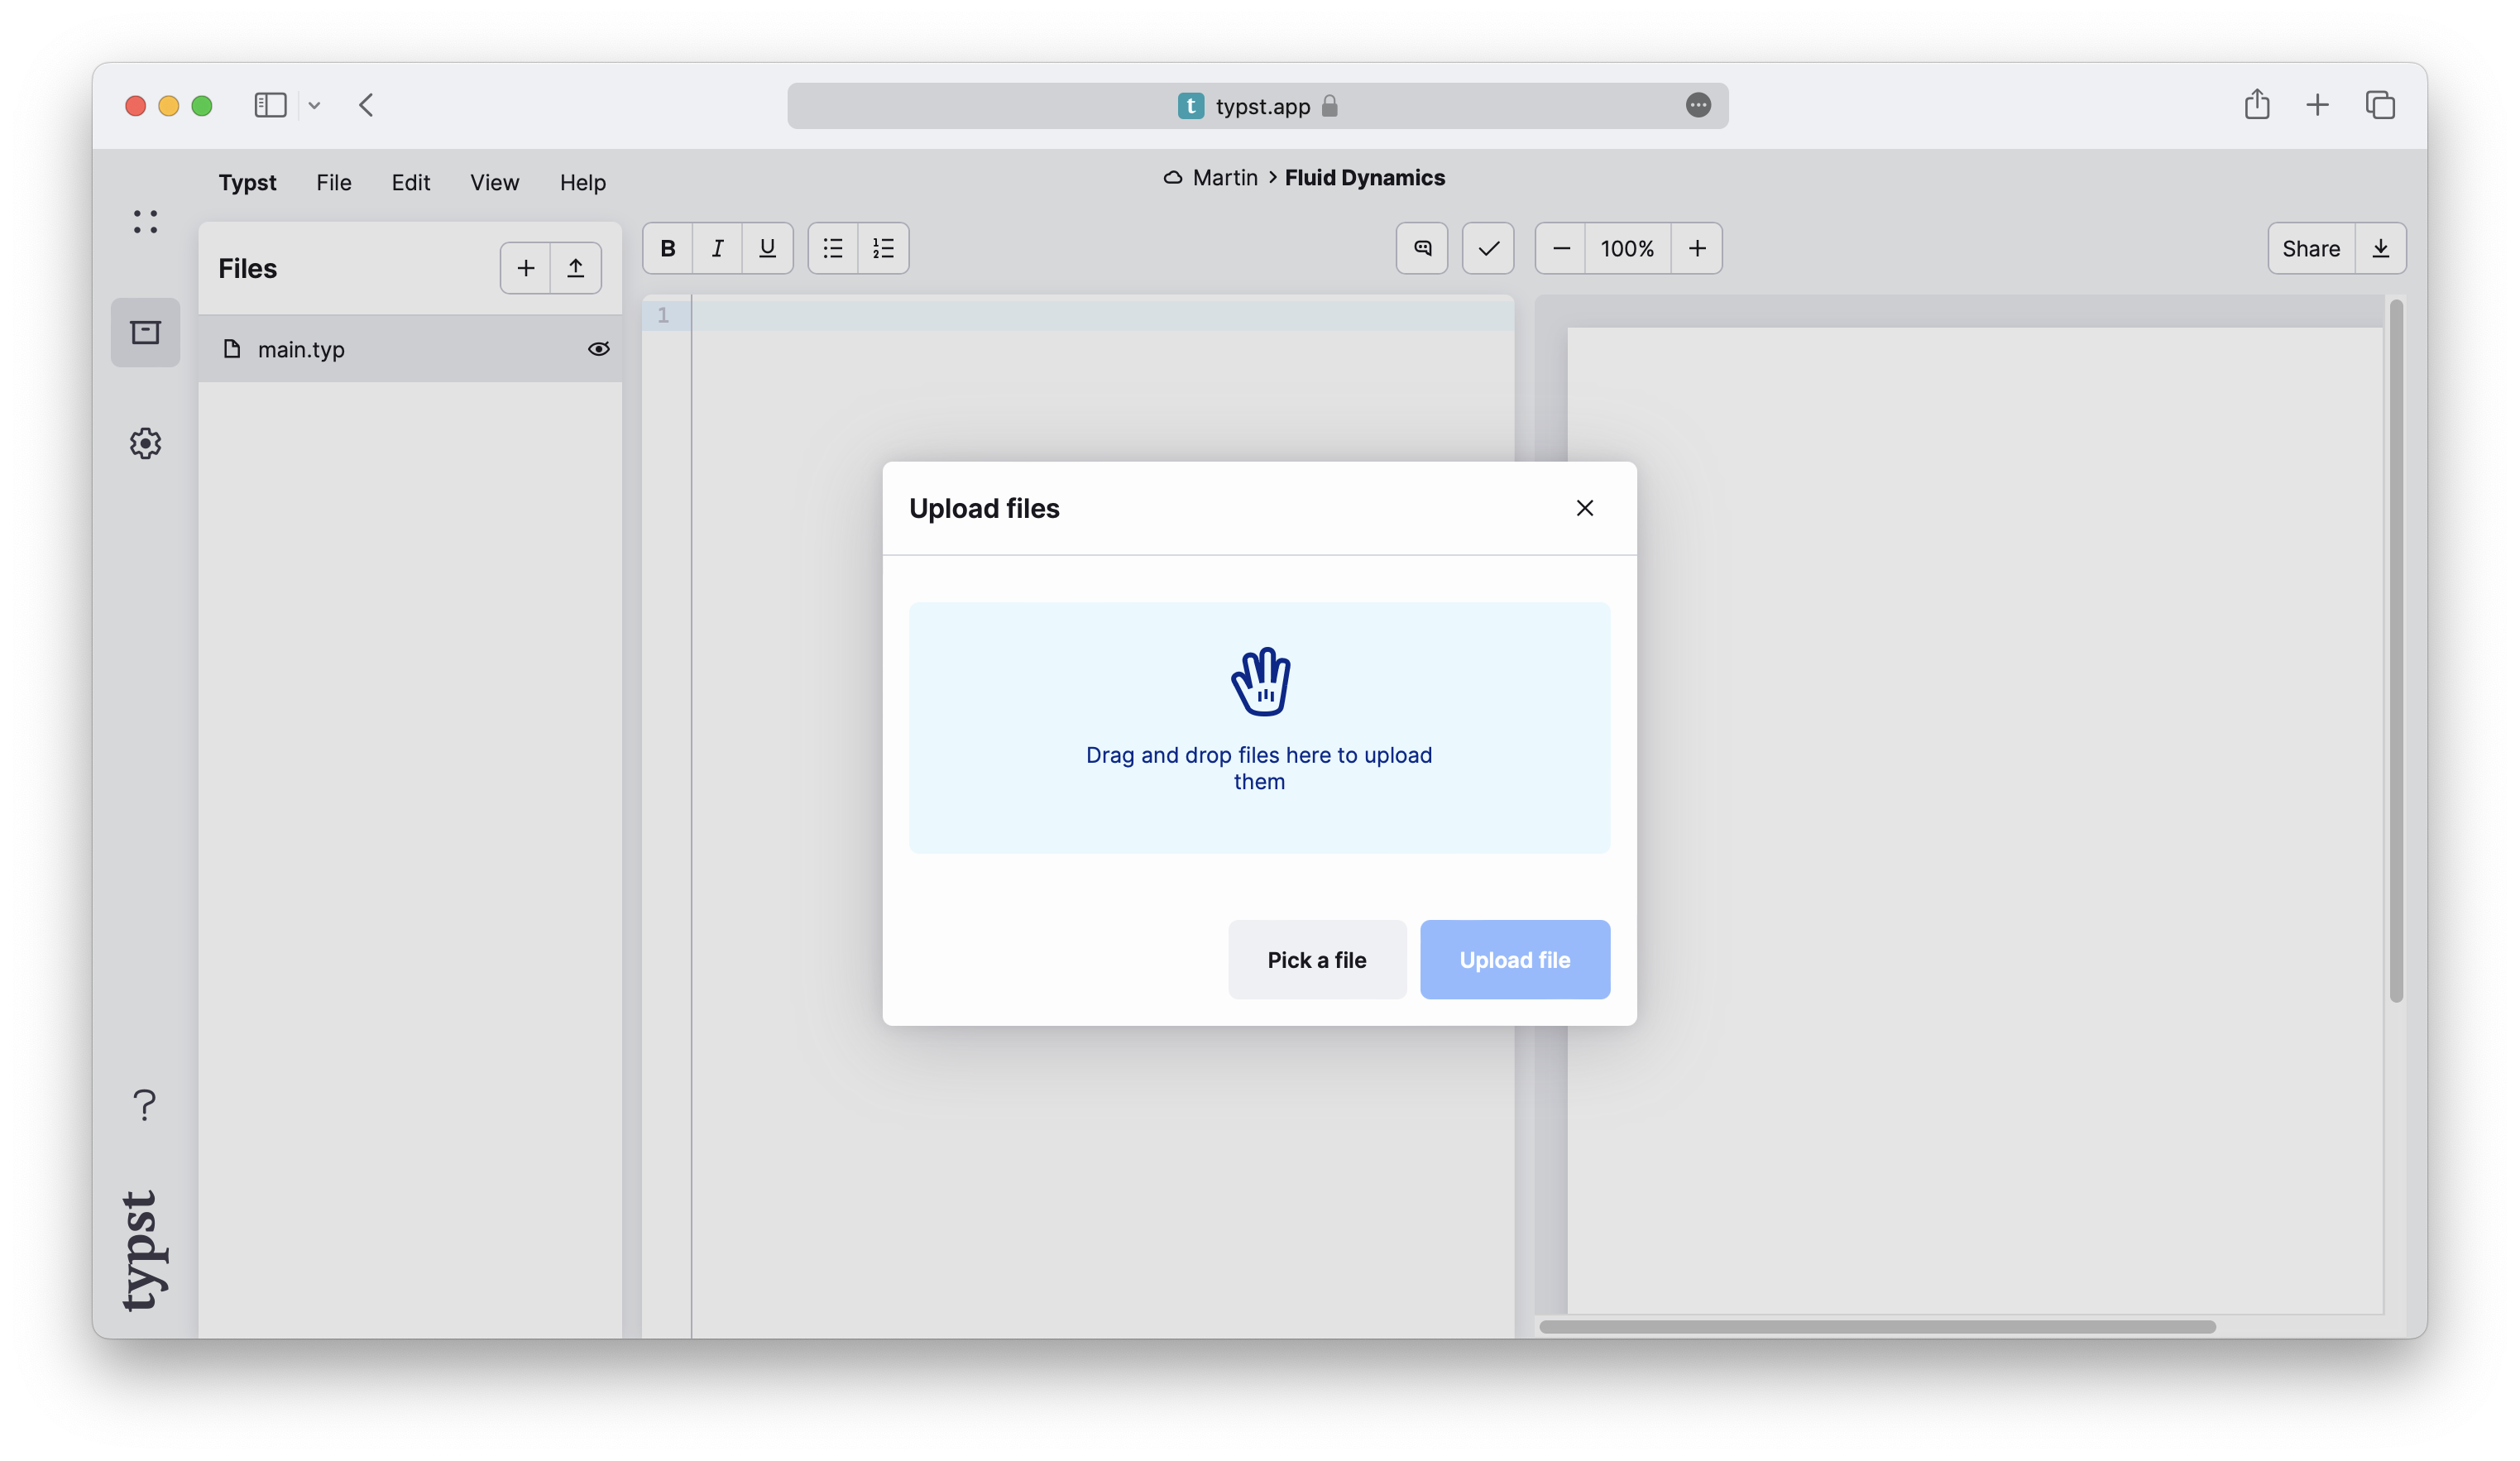Open the Help menu
Image resolution: width=2520 pixels, height=1461 pixels.
tap(583, 182)
